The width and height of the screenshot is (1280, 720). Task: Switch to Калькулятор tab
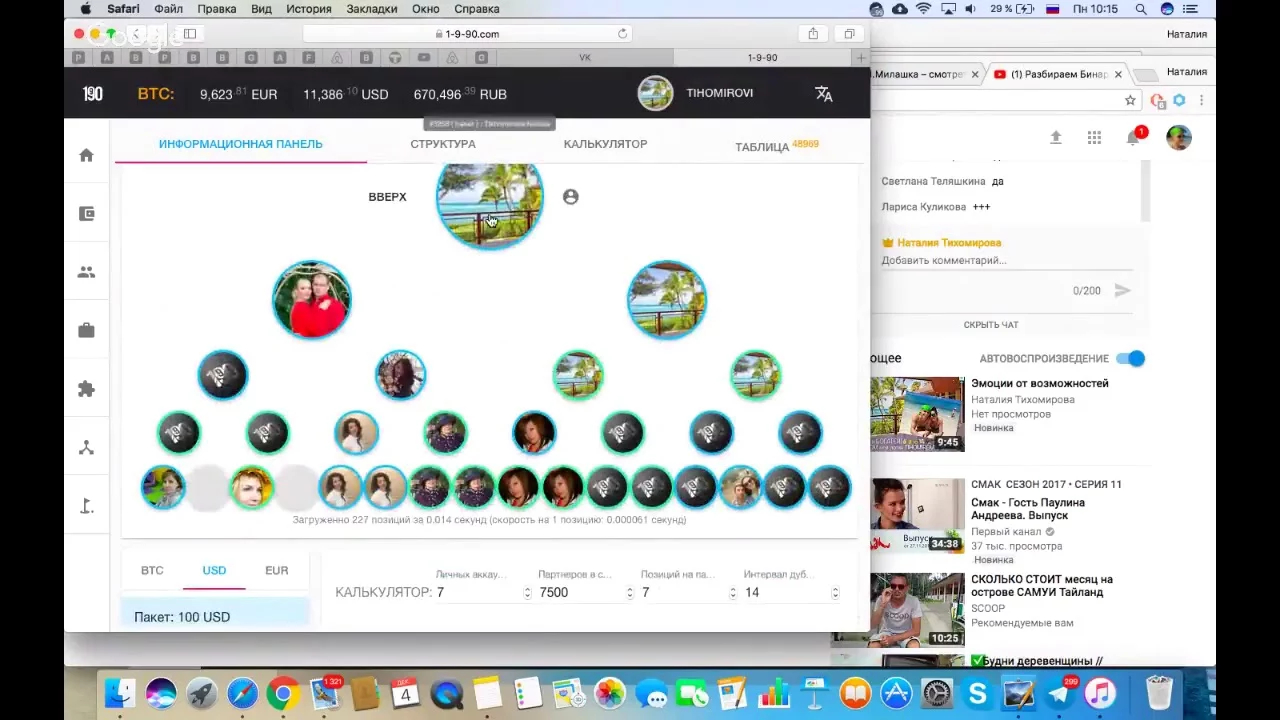pos(605,144)
